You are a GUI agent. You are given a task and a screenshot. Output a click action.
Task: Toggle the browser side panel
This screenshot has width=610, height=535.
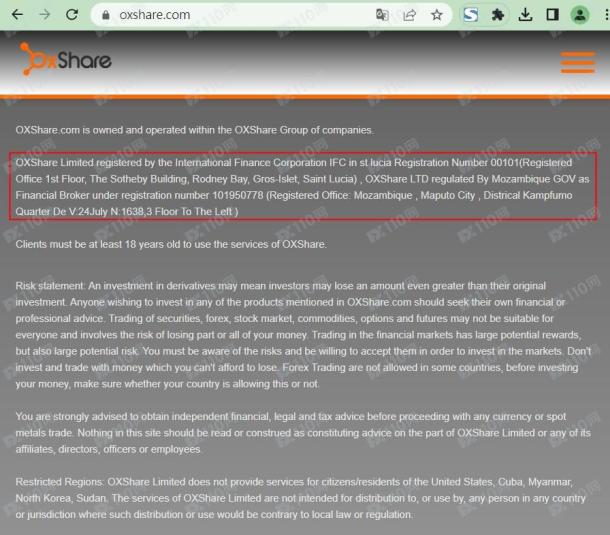point(552,15)
